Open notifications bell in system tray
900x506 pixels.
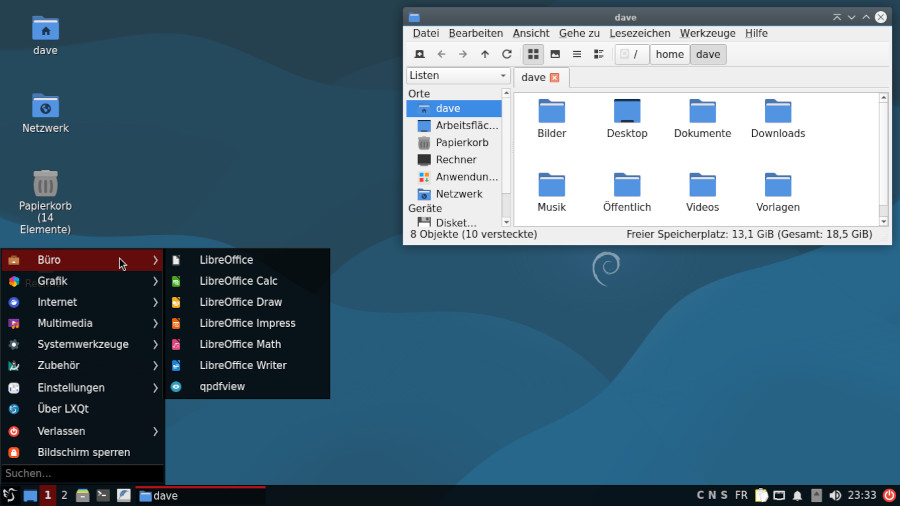click(x=797, y=496)
